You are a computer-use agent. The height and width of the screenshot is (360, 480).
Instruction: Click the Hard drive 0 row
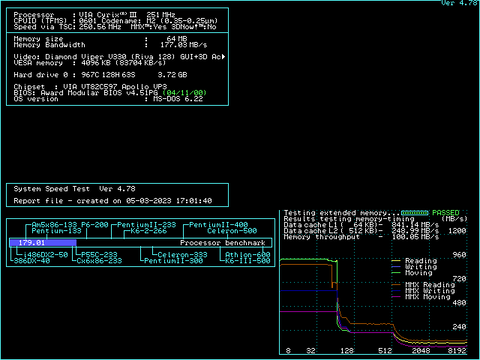pyautogui.click(x=100, y=75)
